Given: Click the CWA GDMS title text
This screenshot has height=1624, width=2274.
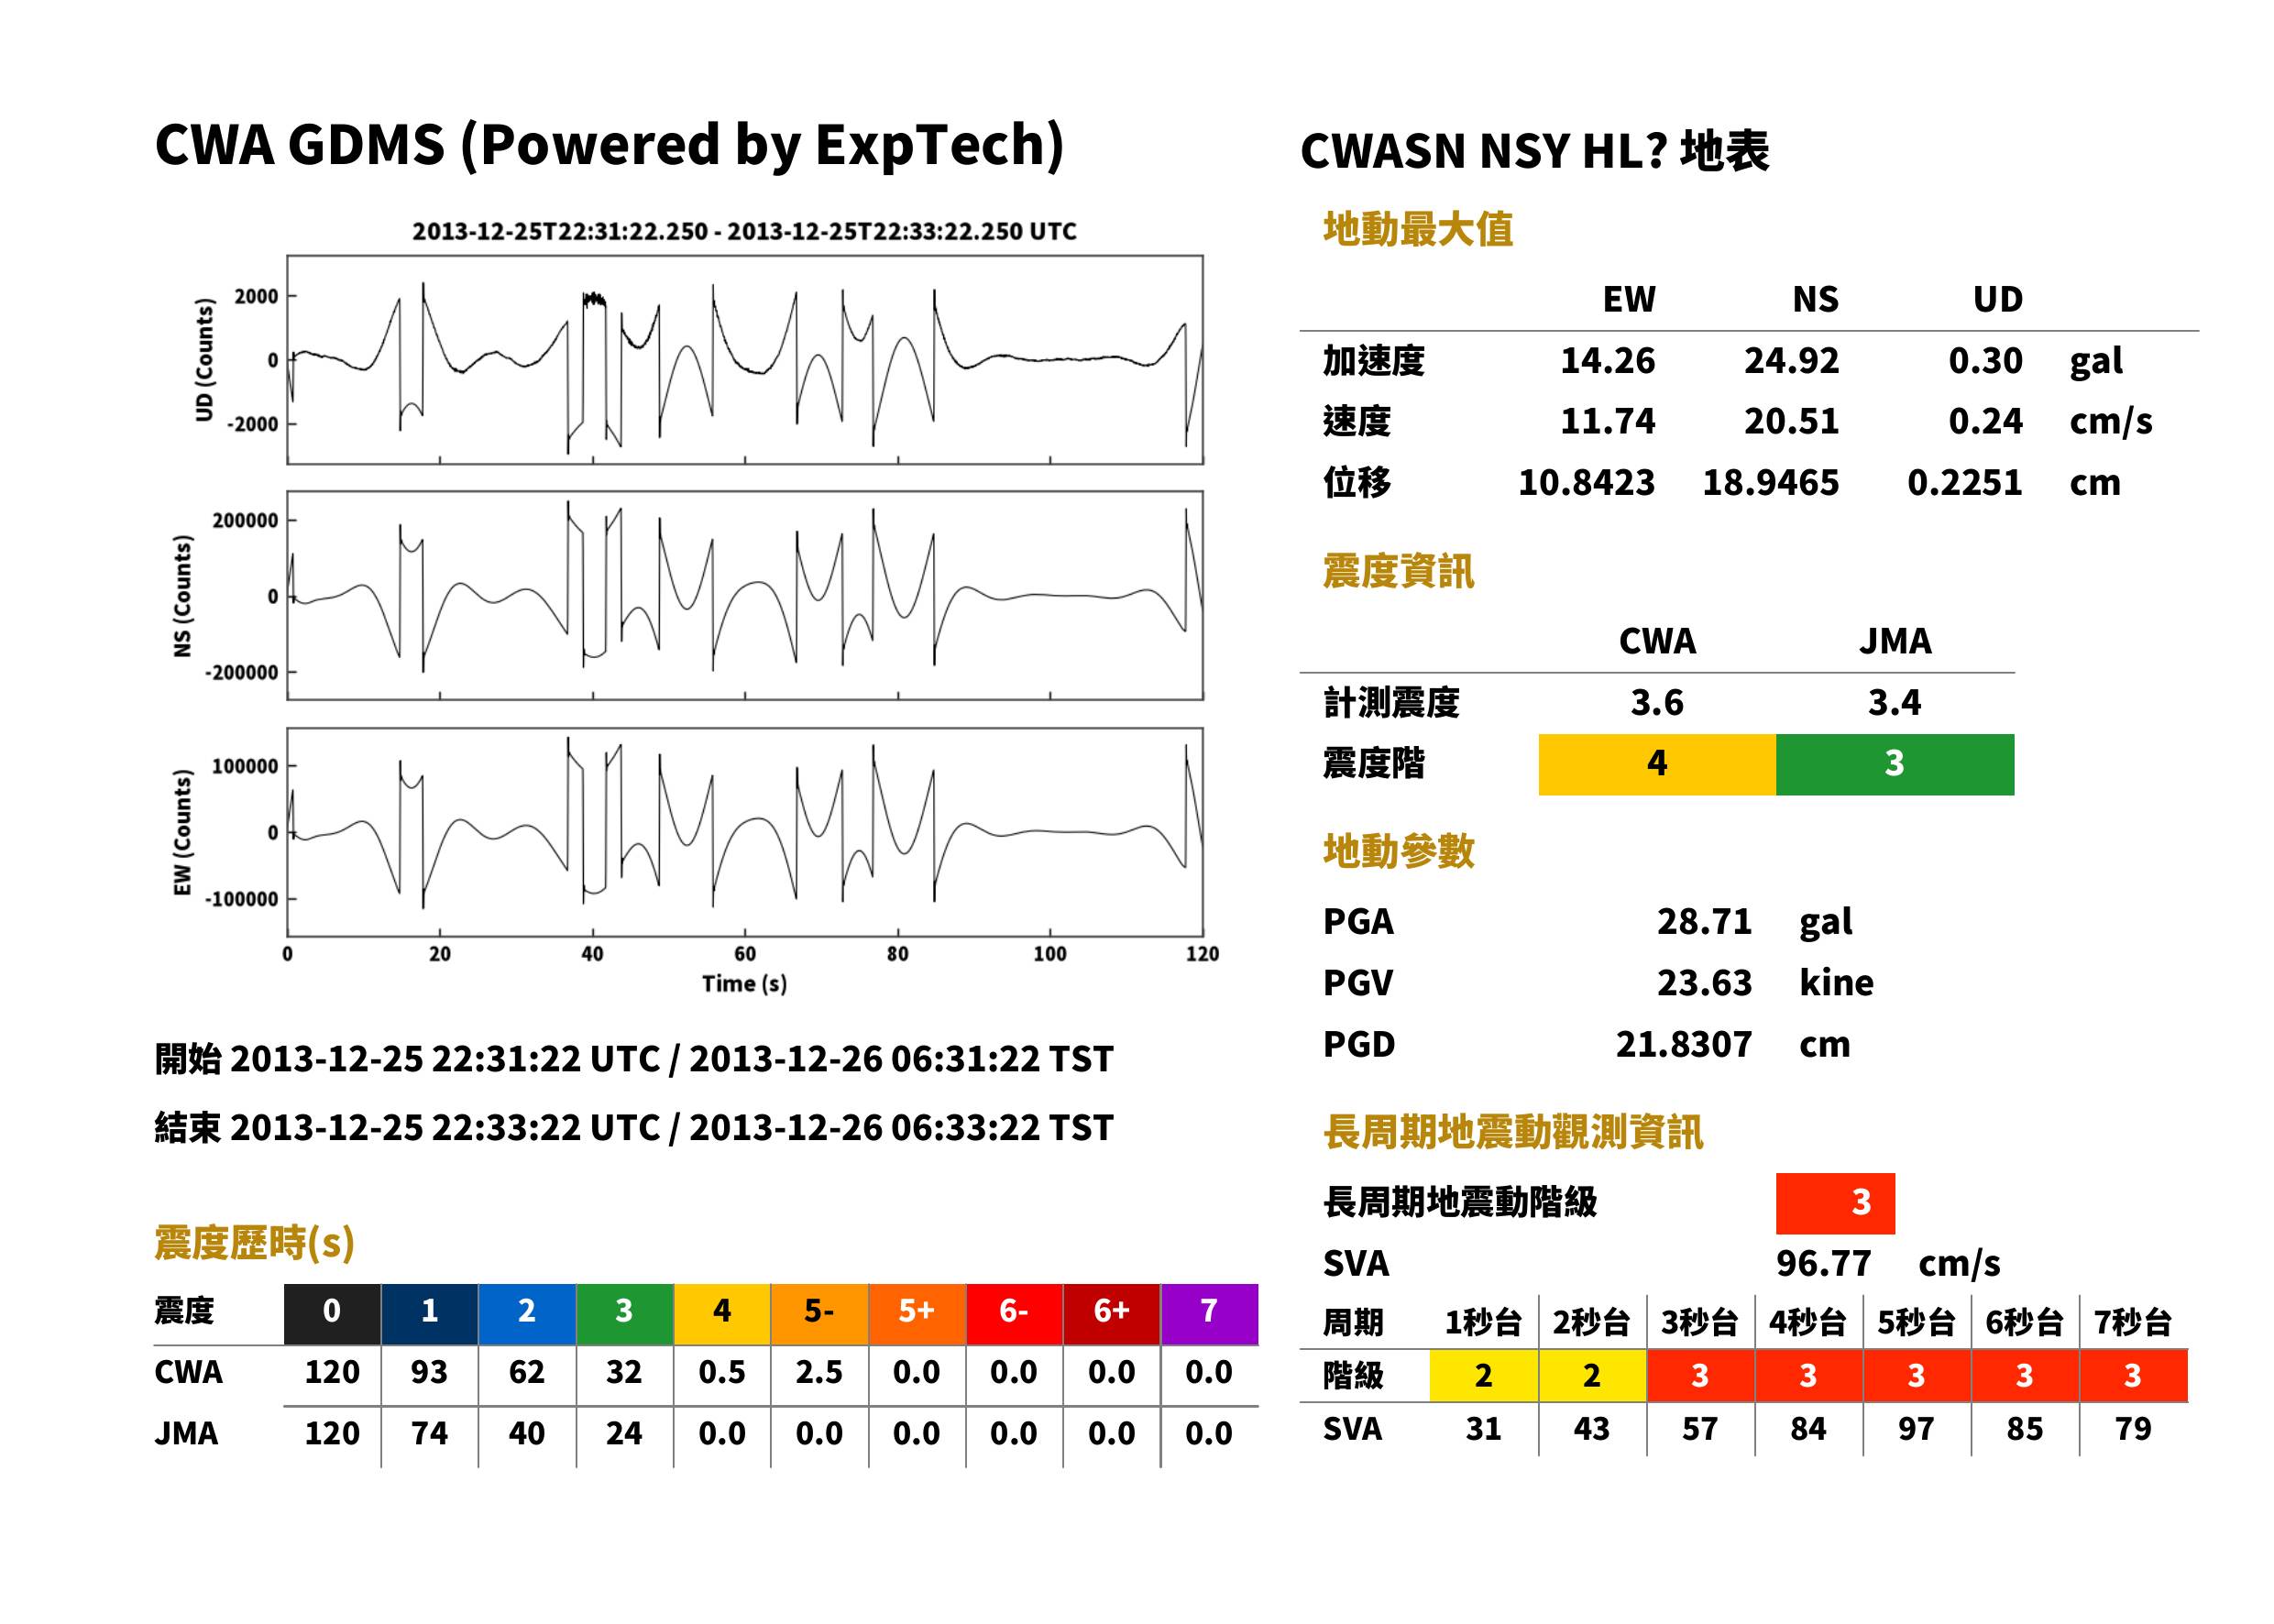Looking at the screenshot, I should click(609, 144).
